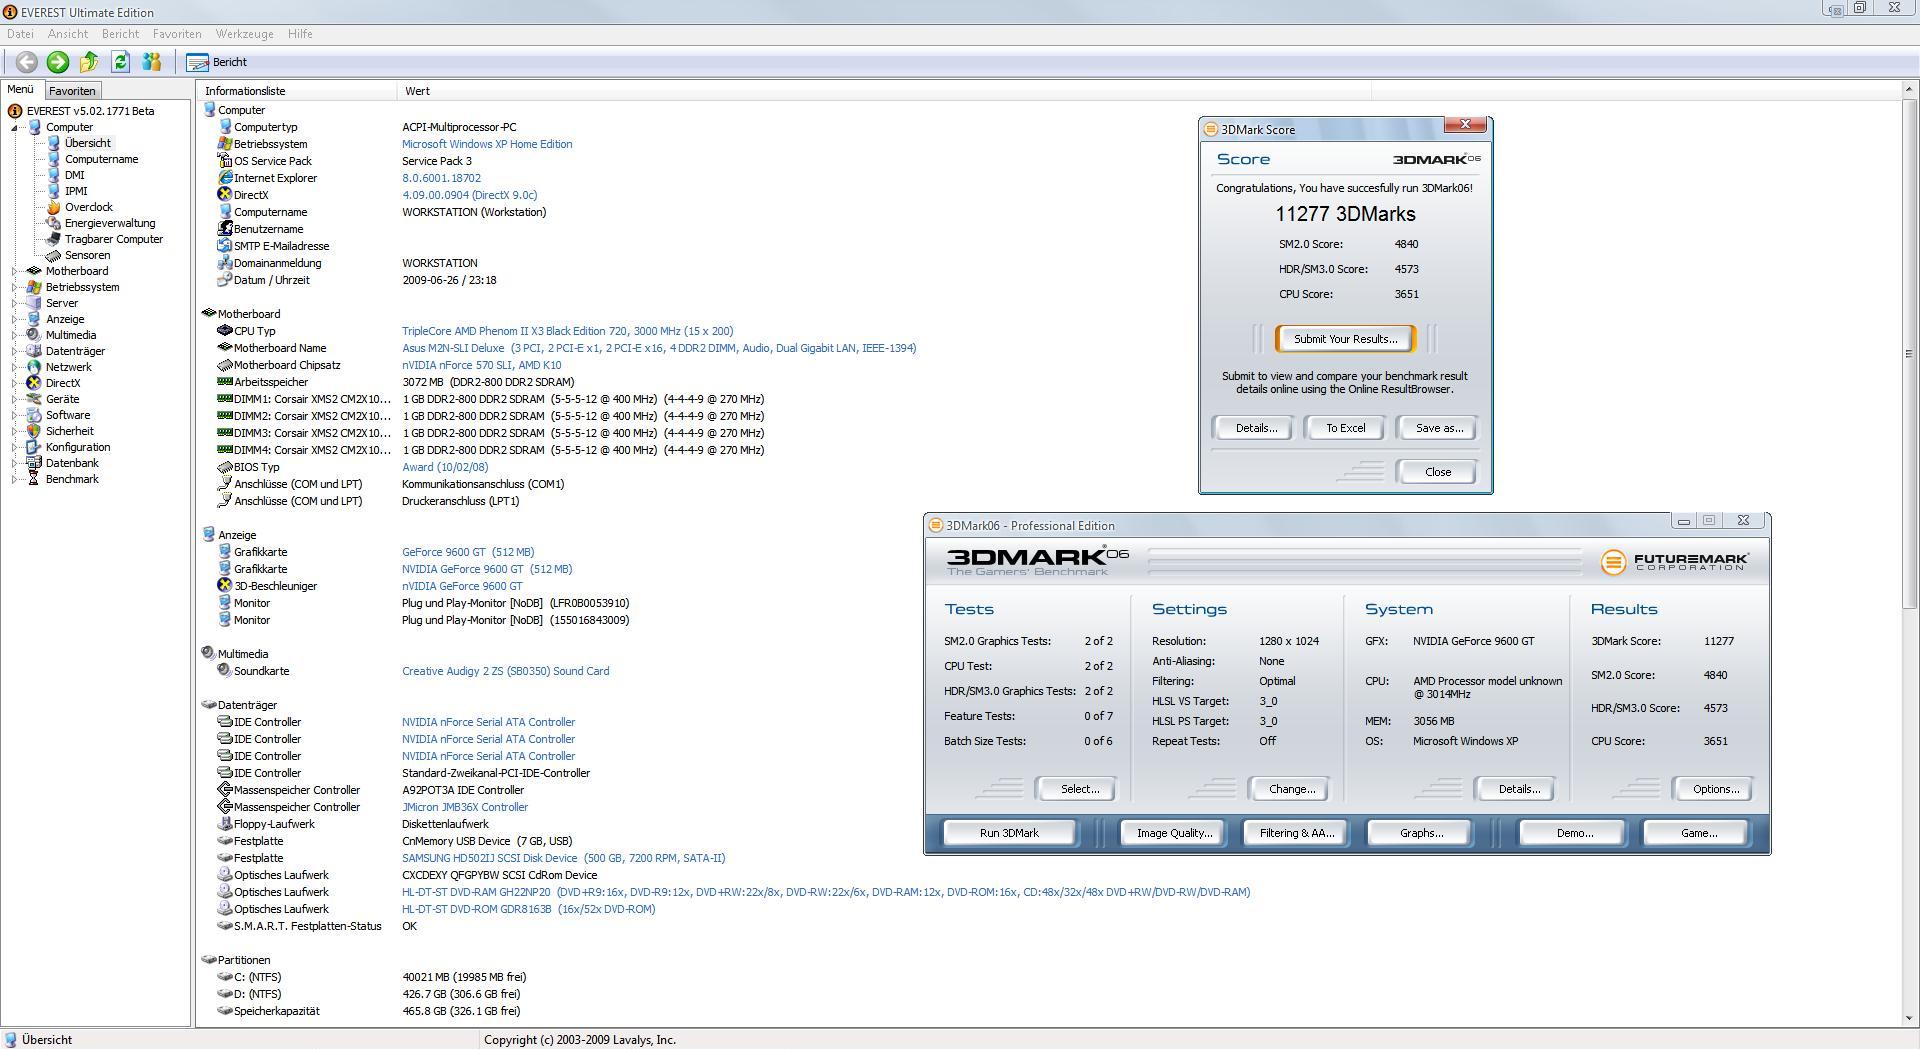Select the Übersicht tree item
The image size is (1920, 1049).
87,143
